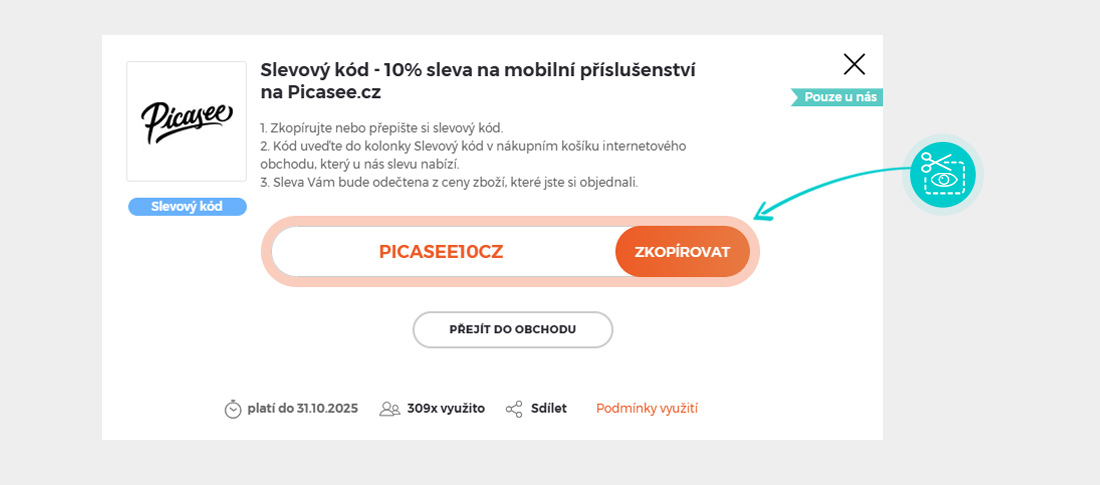The height and width of the screenshot is (485, 1100).
Task: Click the platí do 31.10.2025 text
Action: pyautogui.click(x=302, y=408)
